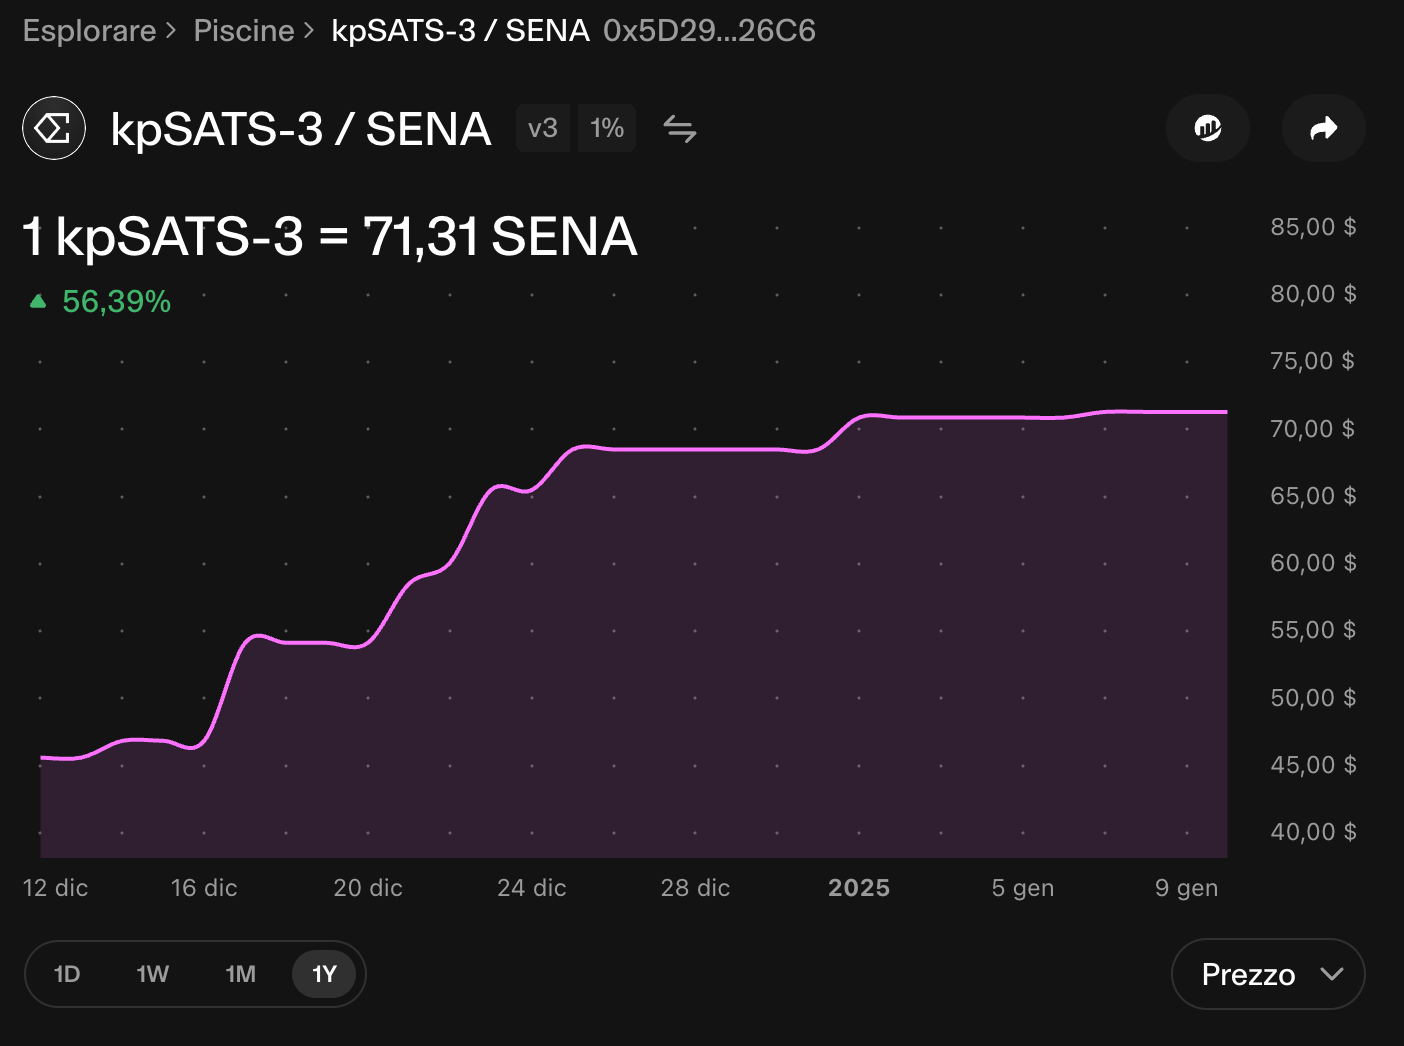Screen dimensions: 1404x1046
Task: Click chevron after Esplorare breadcrumb
Action: (171, 31)
